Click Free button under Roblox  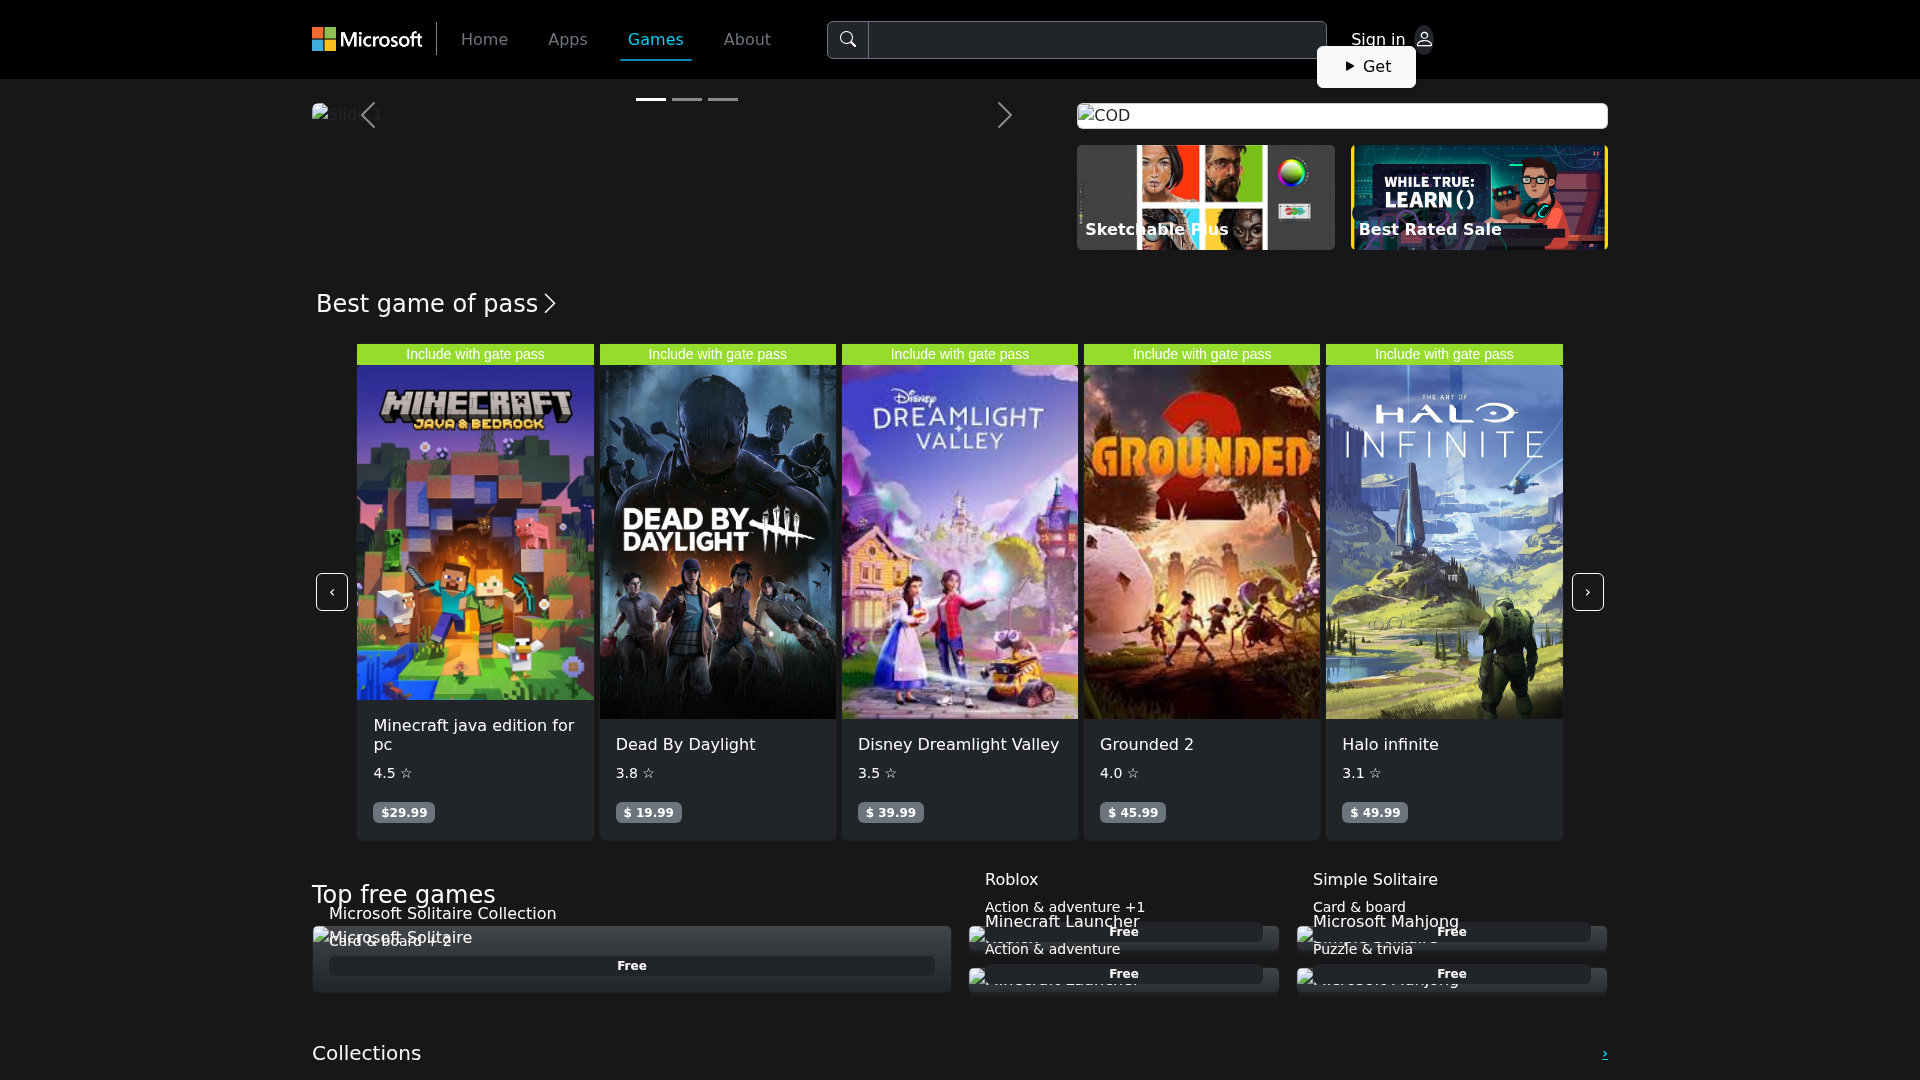[1124, 932]
